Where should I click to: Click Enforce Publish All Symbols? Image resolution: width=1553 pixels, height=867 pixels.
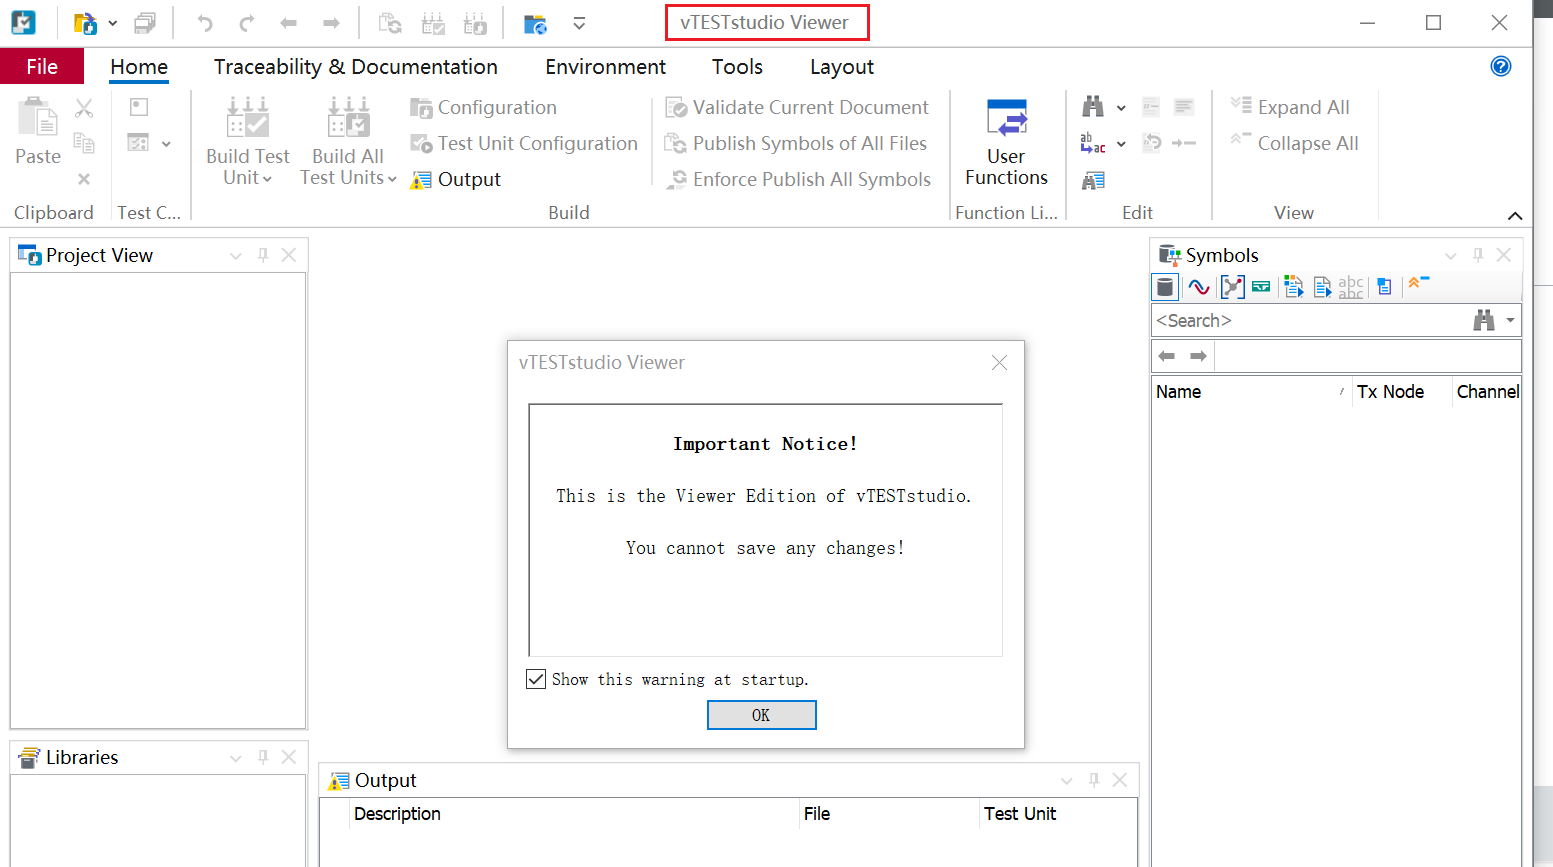click(798, 179)
